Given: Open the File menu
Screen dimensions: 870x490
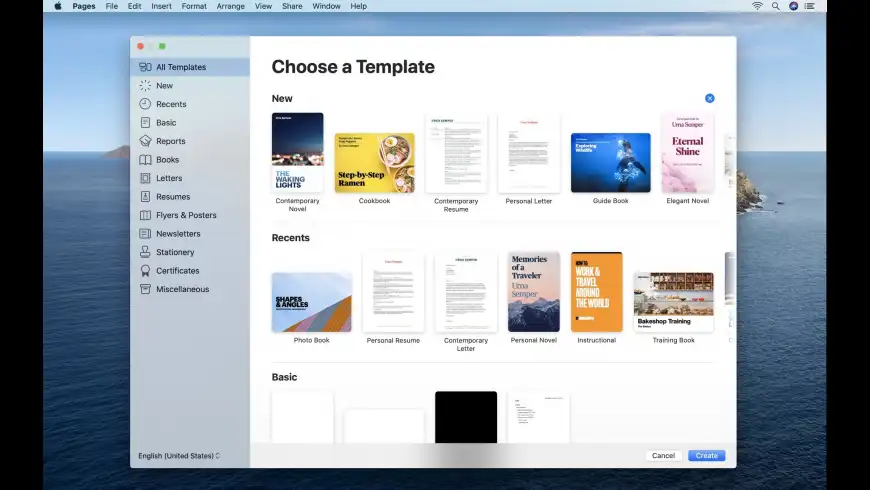Looking at the screenshot, I should [x=112, y=6].
